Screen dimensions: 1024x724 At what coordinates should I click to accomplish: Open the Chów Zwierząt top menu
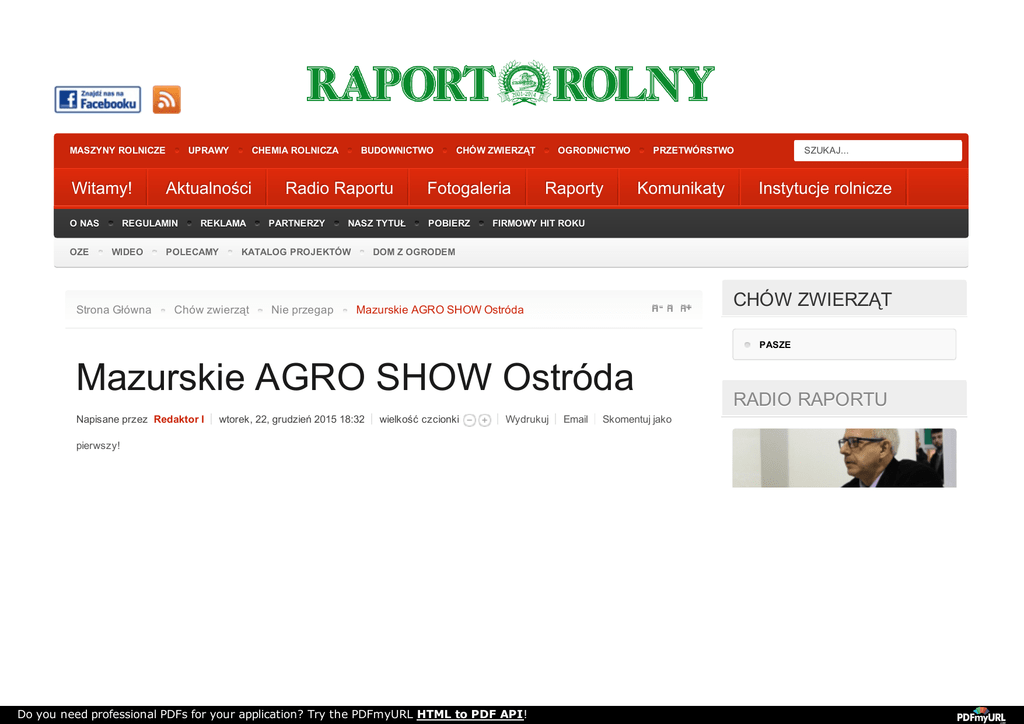click(x=495, y=151)
